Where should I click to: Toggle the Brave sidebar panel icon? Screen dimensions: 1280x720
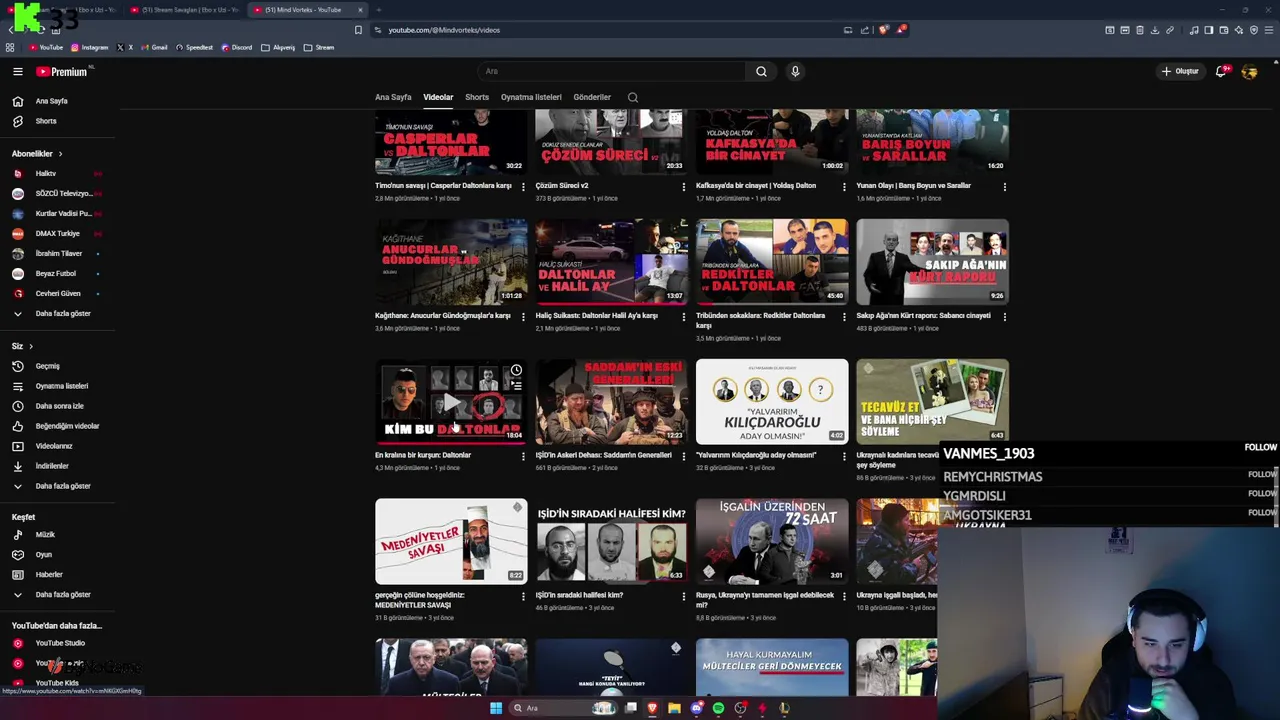[1208, 30]
